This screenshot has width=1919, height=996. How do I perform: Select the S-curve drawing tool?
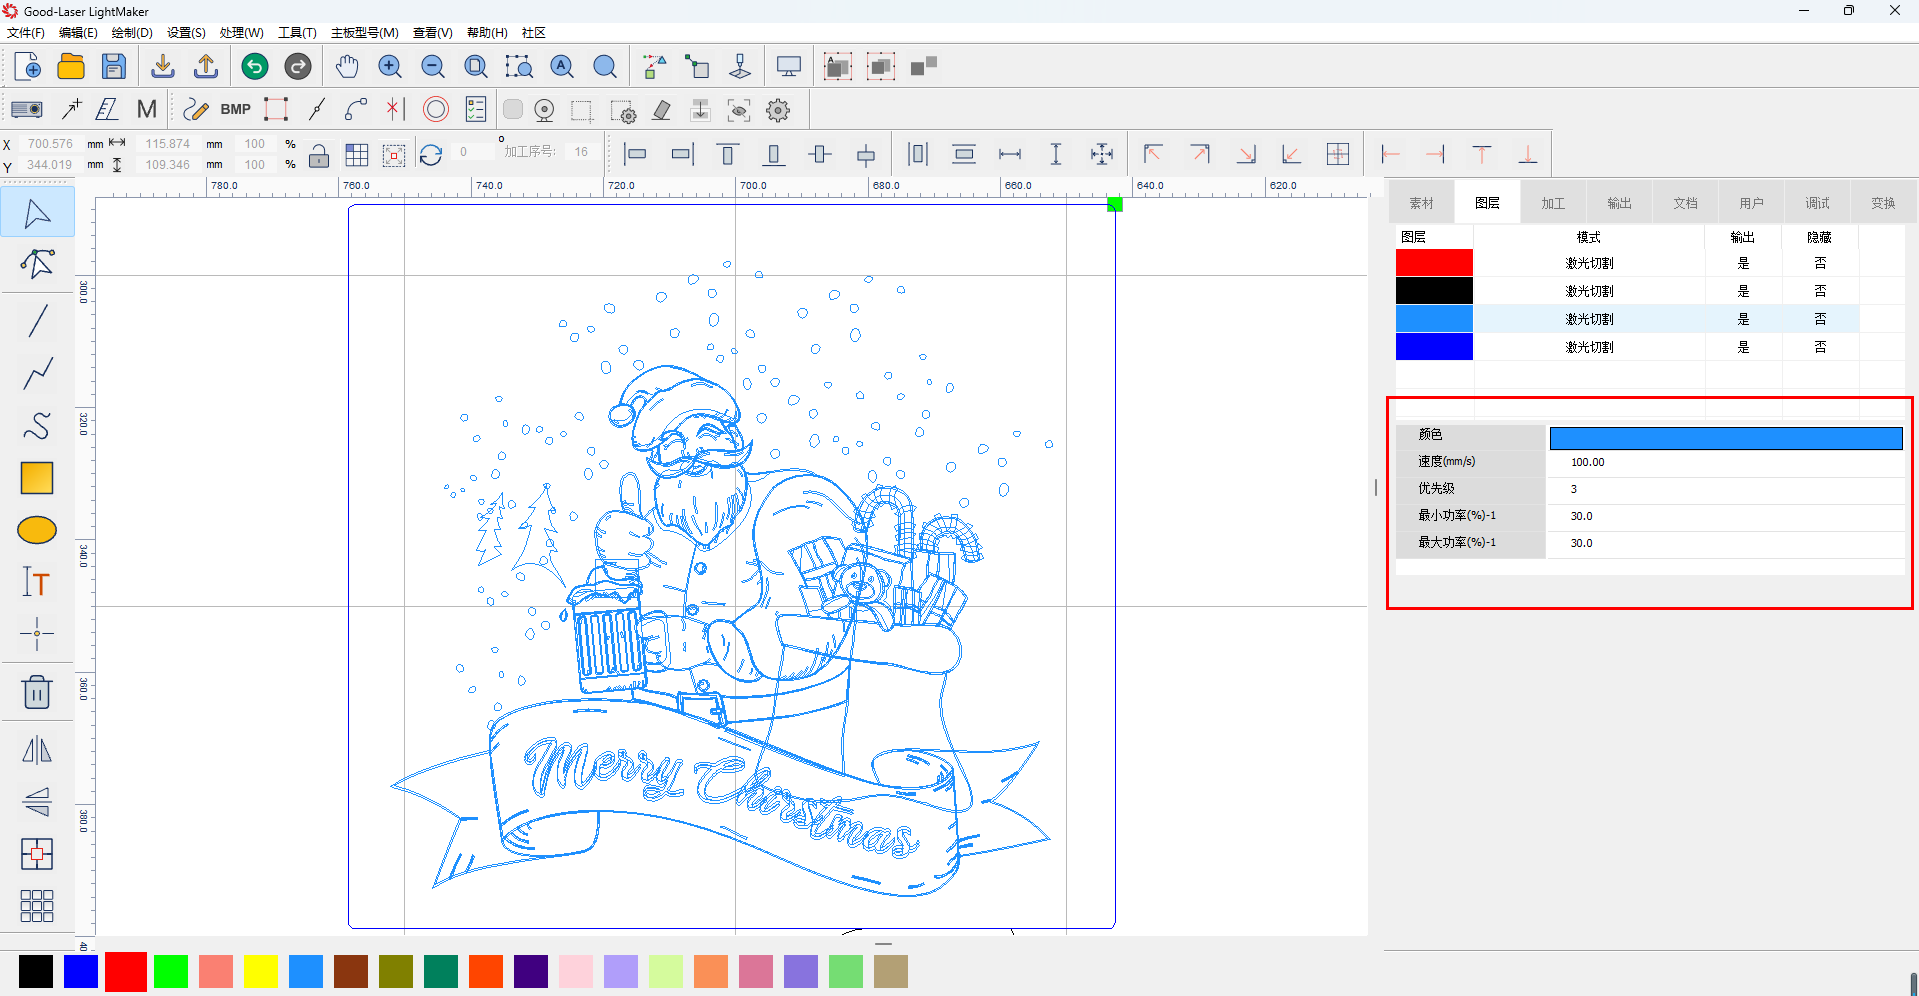point(37,426)
